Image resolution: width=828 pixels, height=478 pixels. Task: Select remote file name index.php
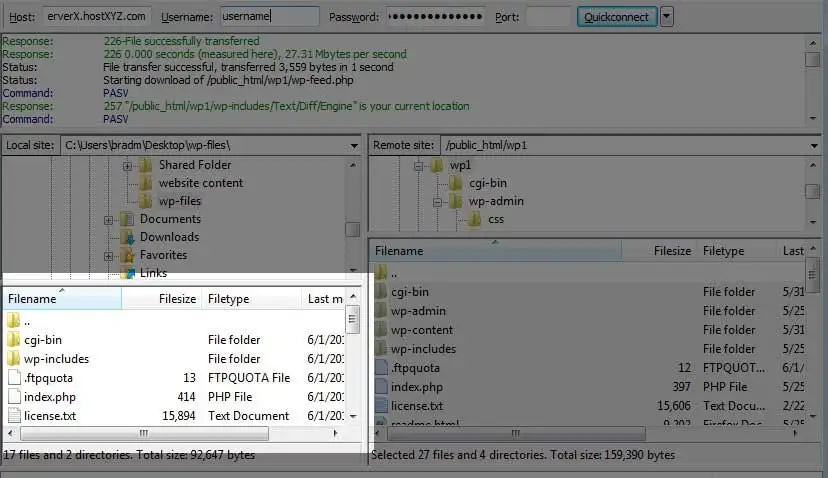[417, 387]
